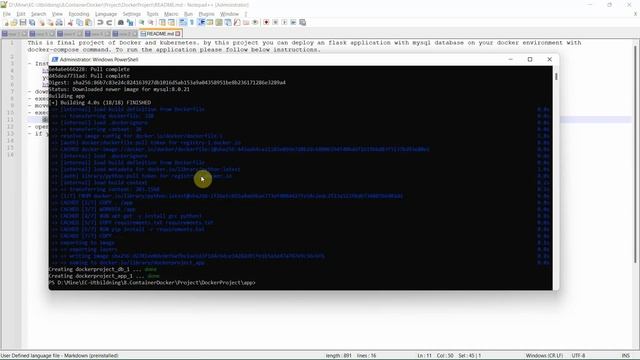Click Save recorded macro icon
This screenshot has height=360, width=640.
click(302, 22)
